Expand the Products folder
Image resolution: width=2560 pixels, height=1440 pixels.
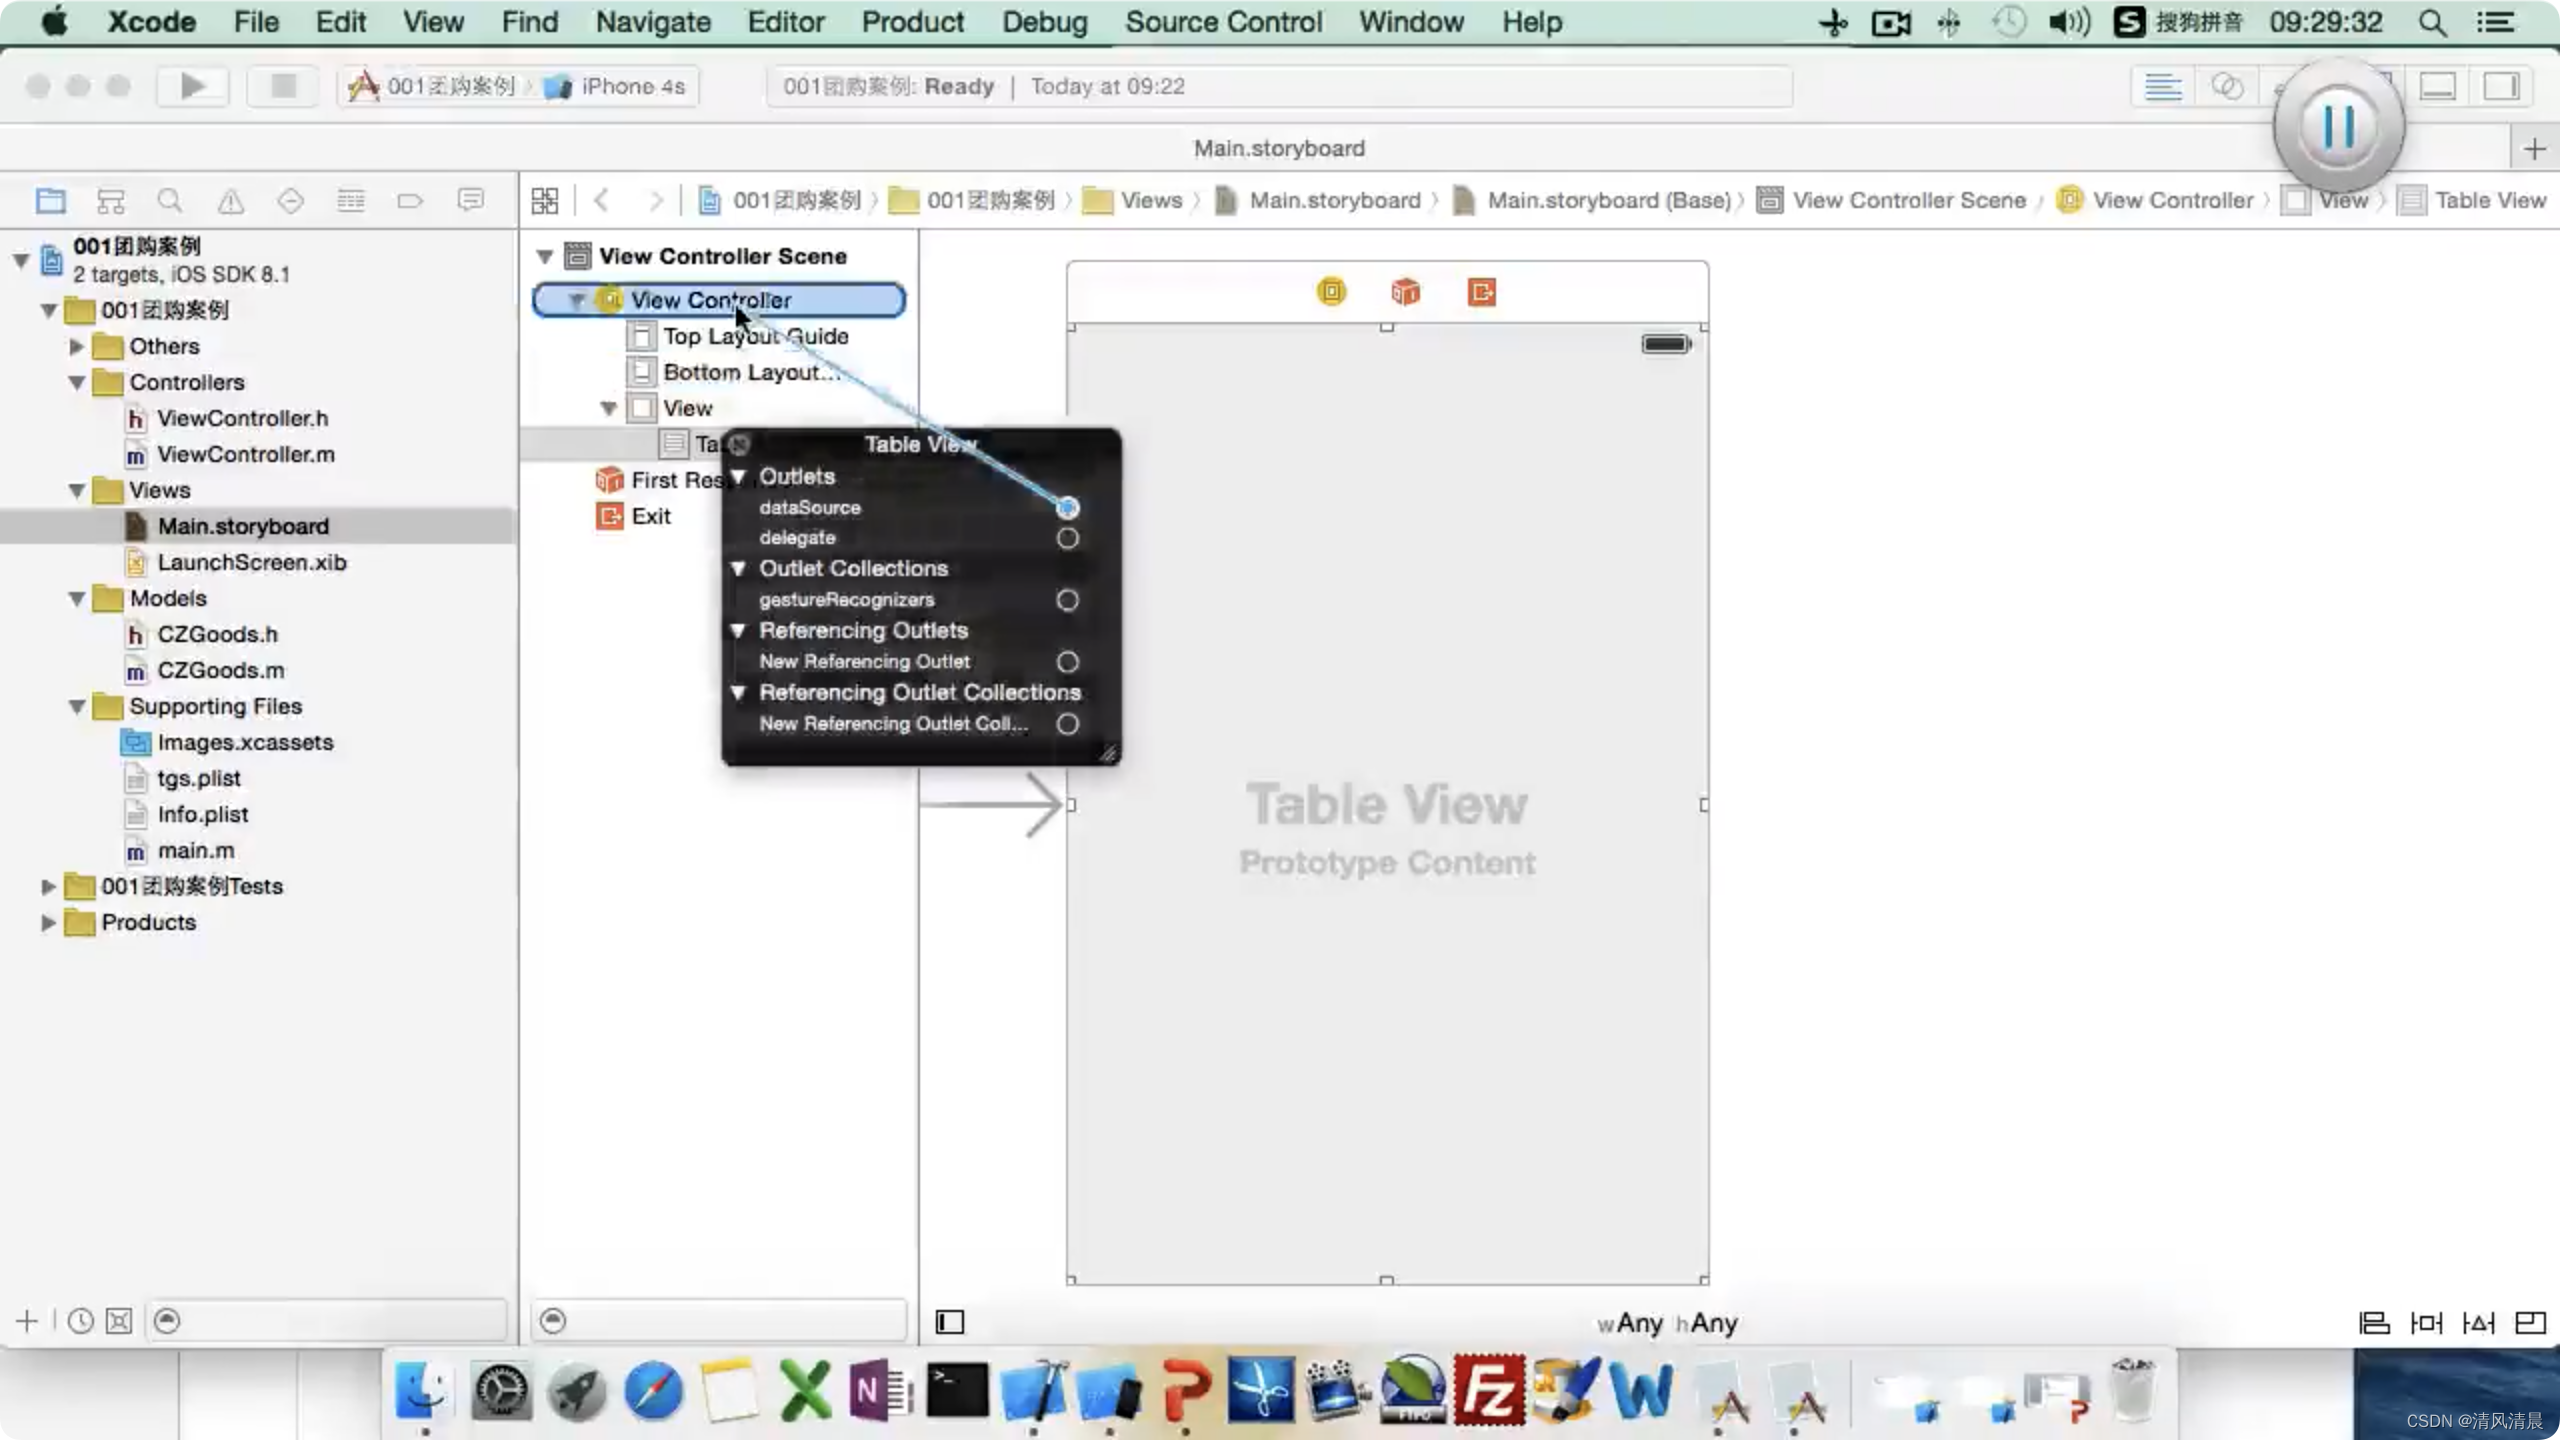point(47,922)
